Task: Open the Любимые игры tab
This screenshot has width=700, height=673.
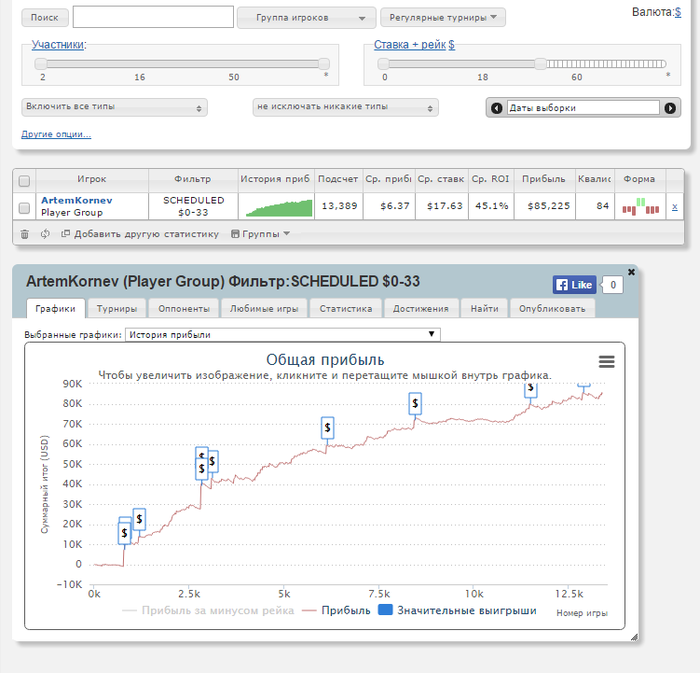Action: (264, 309)
